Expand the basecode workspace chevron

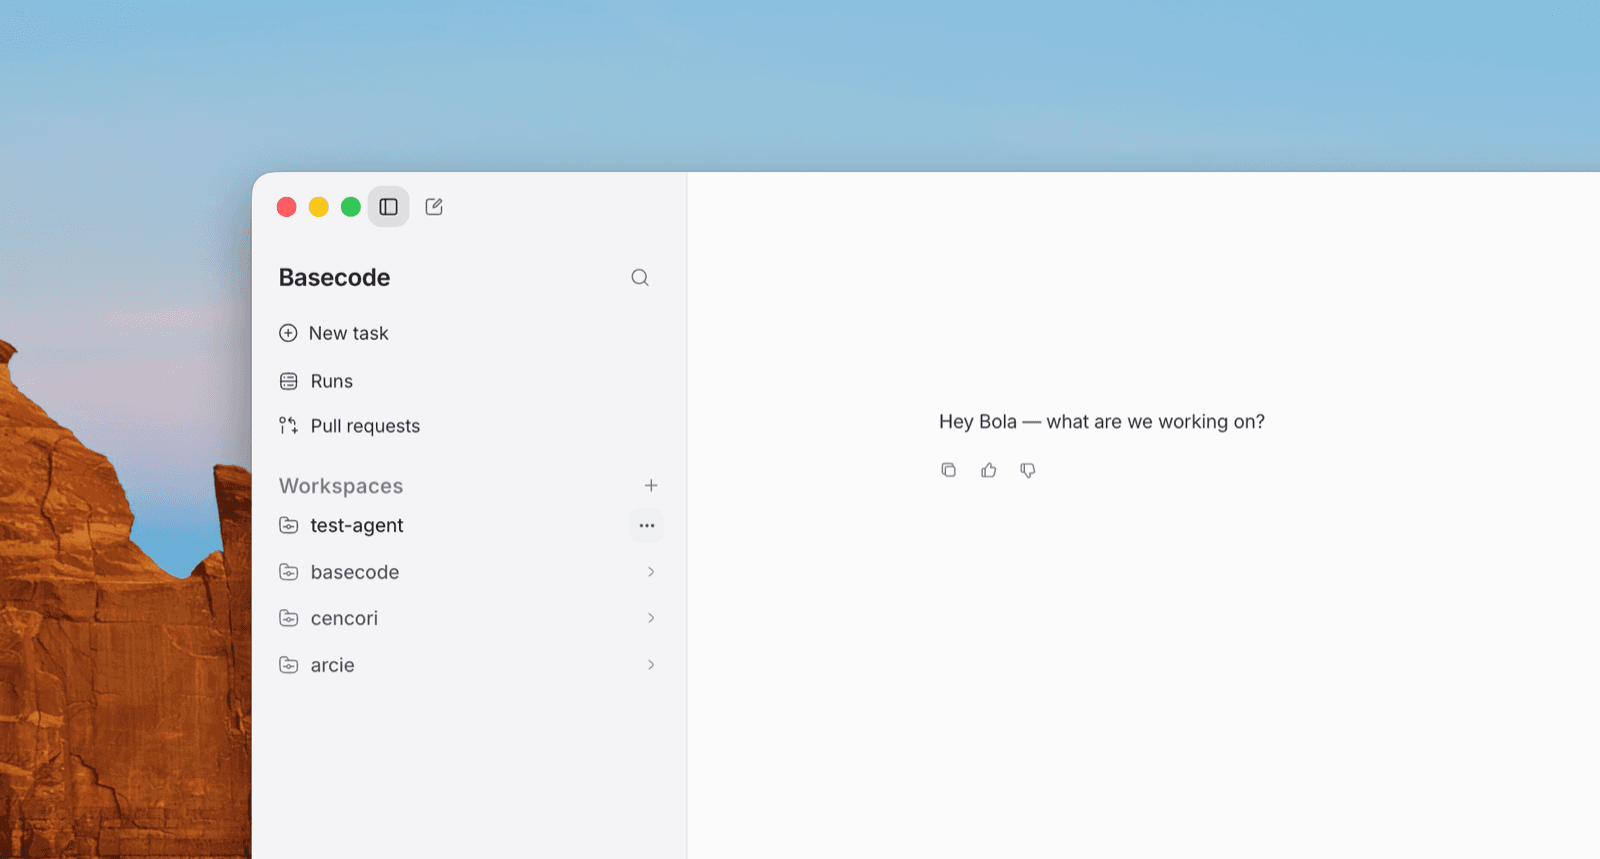click(651, 572)
